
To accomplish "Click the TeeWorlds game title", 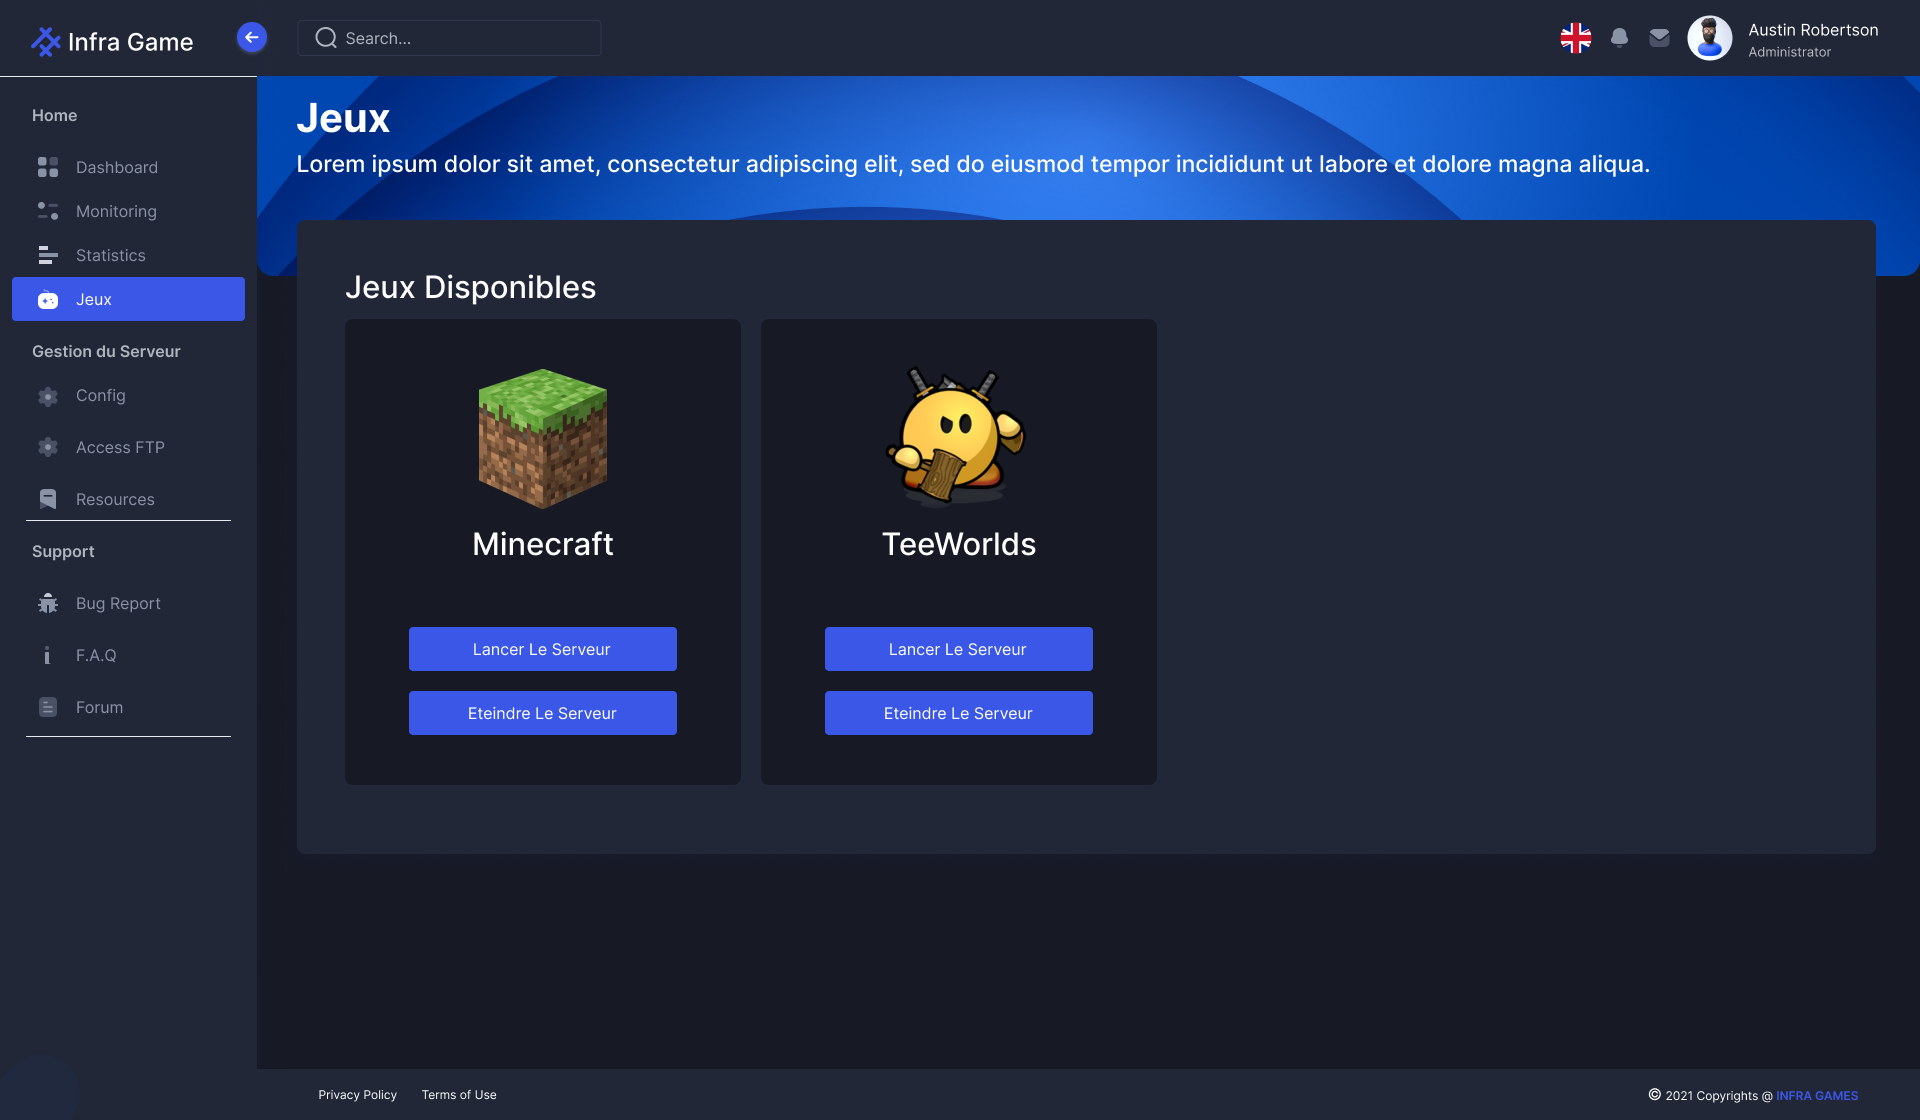I will coord(959,544).
